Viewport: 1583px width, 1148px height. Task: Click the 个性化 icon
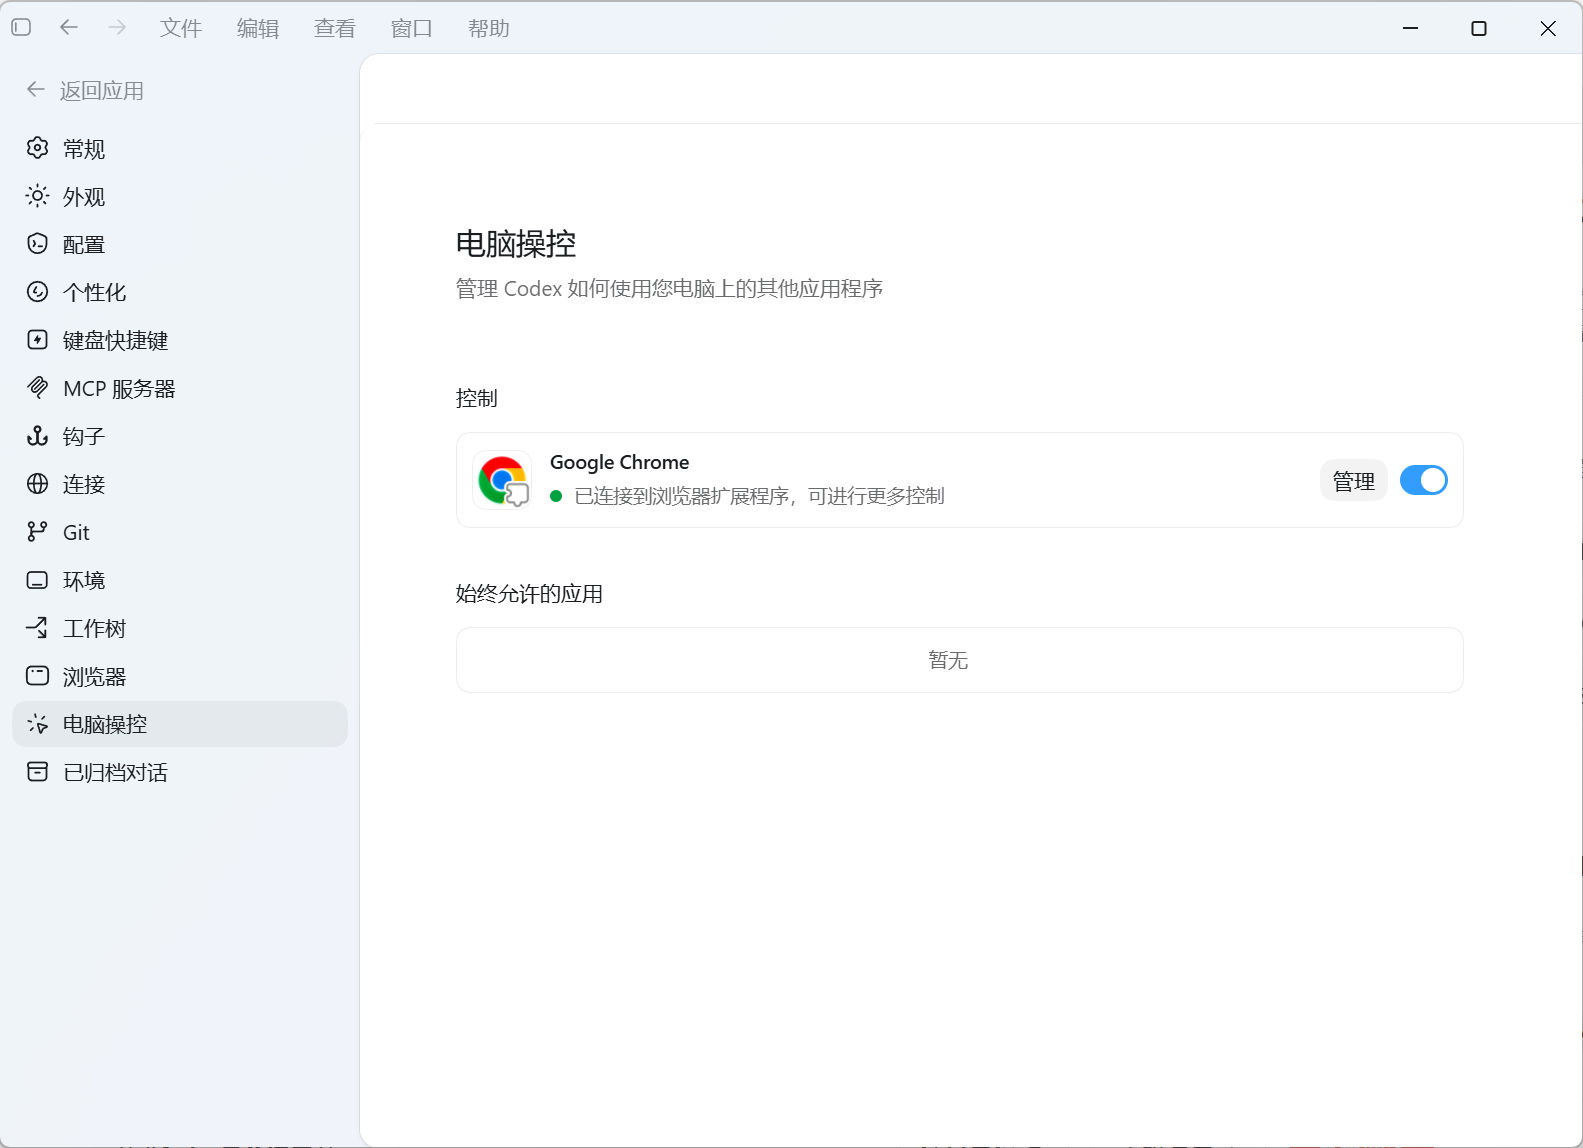tap(37, 292)
